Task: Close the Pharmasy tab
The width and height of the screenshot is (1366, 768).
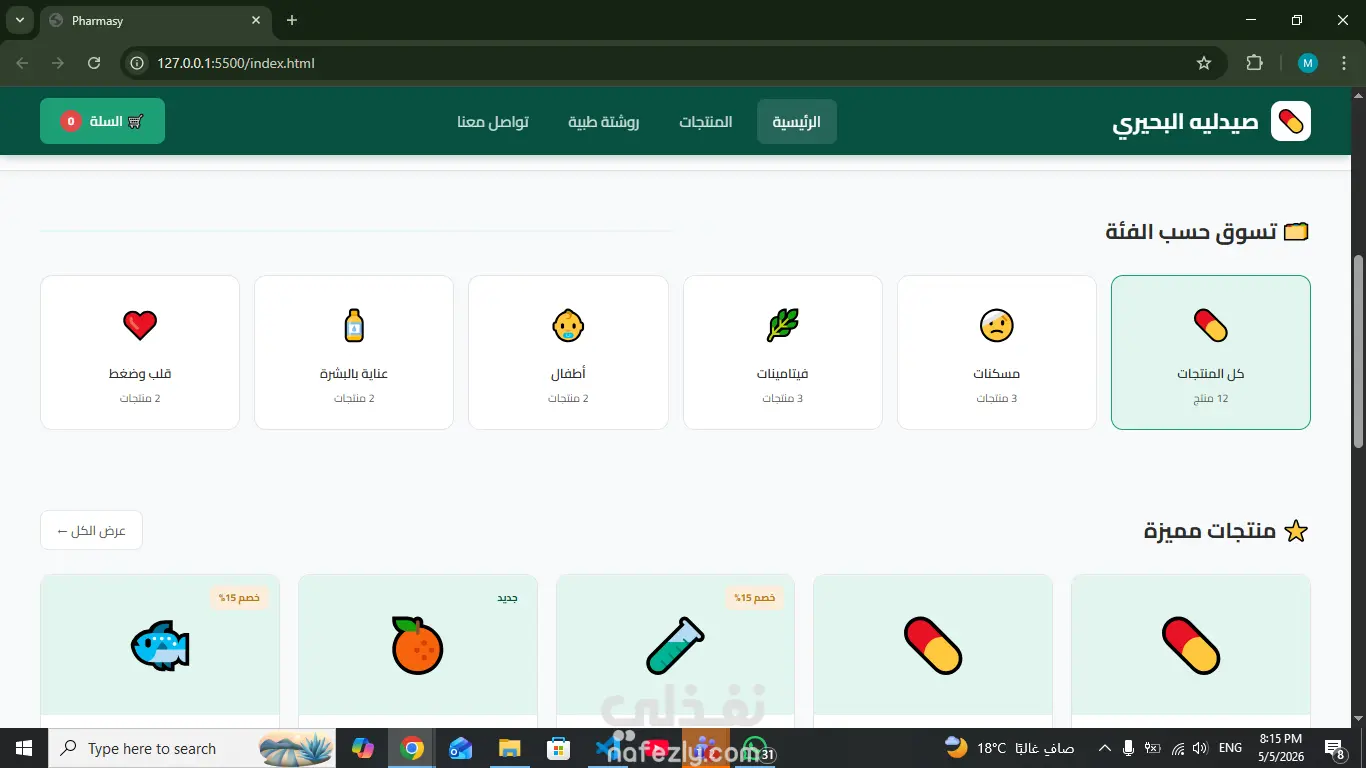Action: coord(257,20)
